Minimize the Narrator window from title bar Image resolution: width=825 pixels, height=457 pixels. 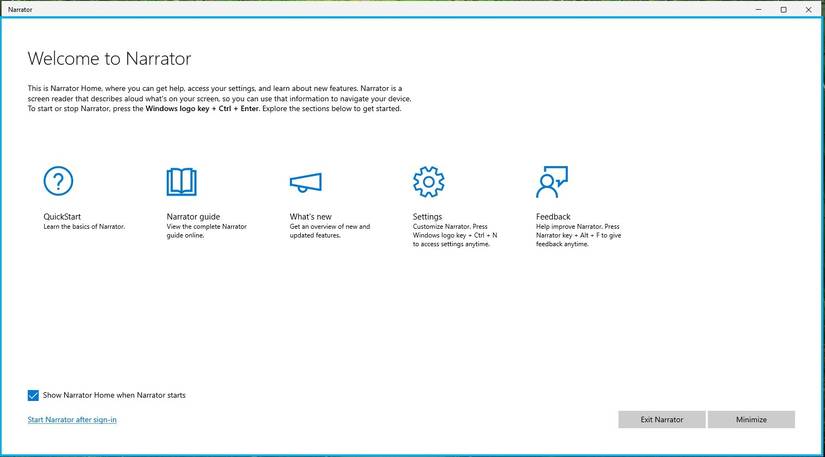759,9
